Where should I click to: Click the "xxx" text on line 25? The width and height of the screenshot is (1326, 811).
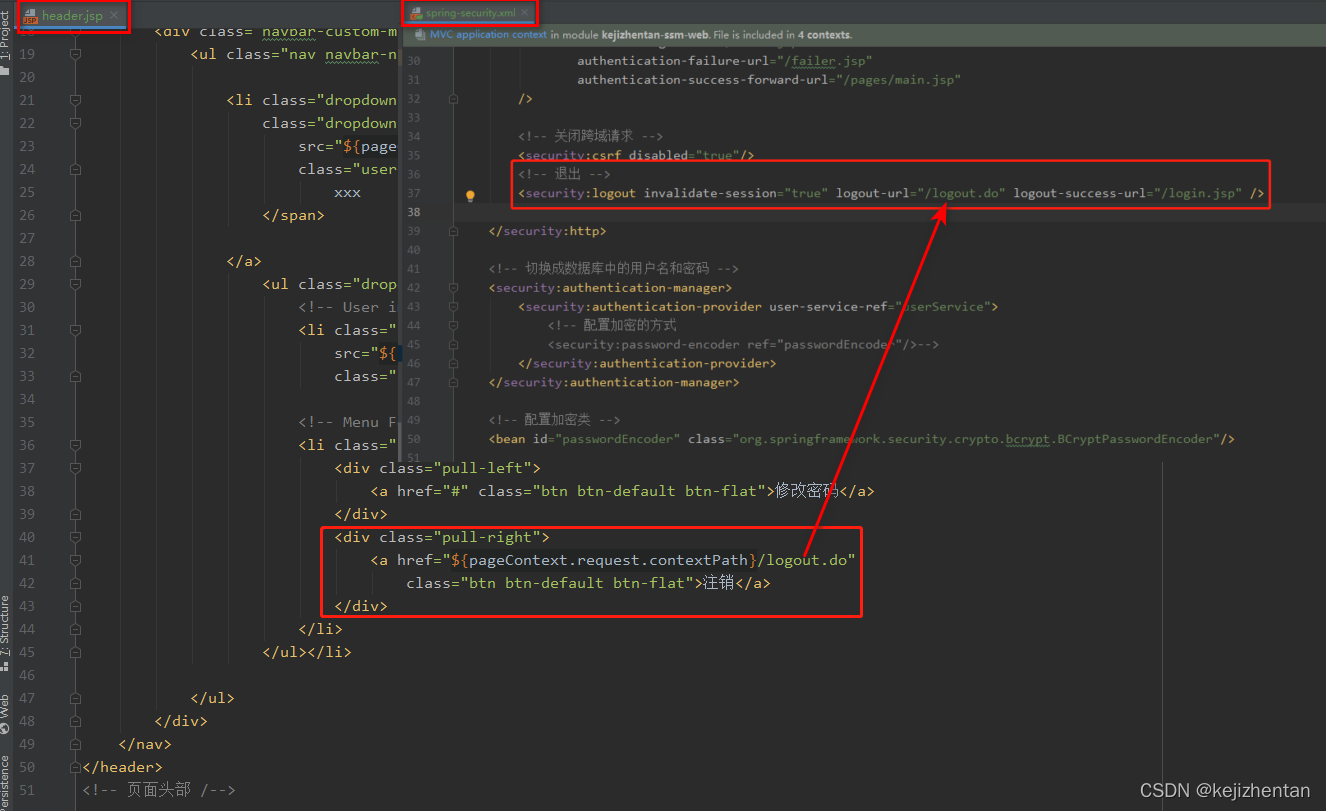pos(348,192)
